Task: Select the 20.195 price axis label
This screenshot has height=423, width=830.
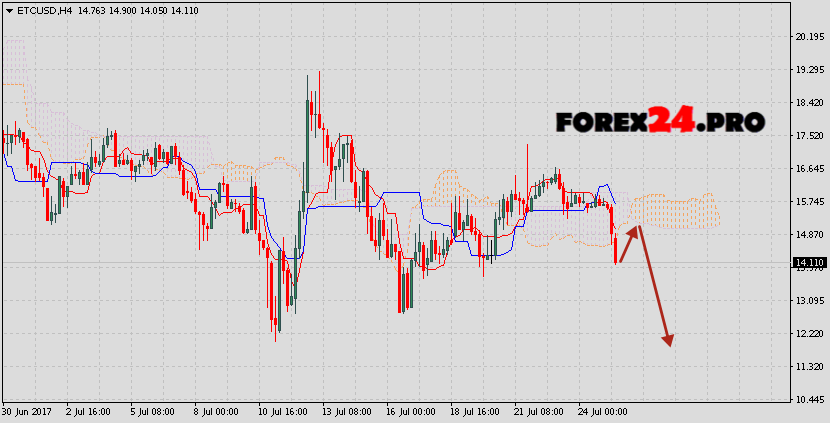Action: pyautogui.click(x=808, y=37)
